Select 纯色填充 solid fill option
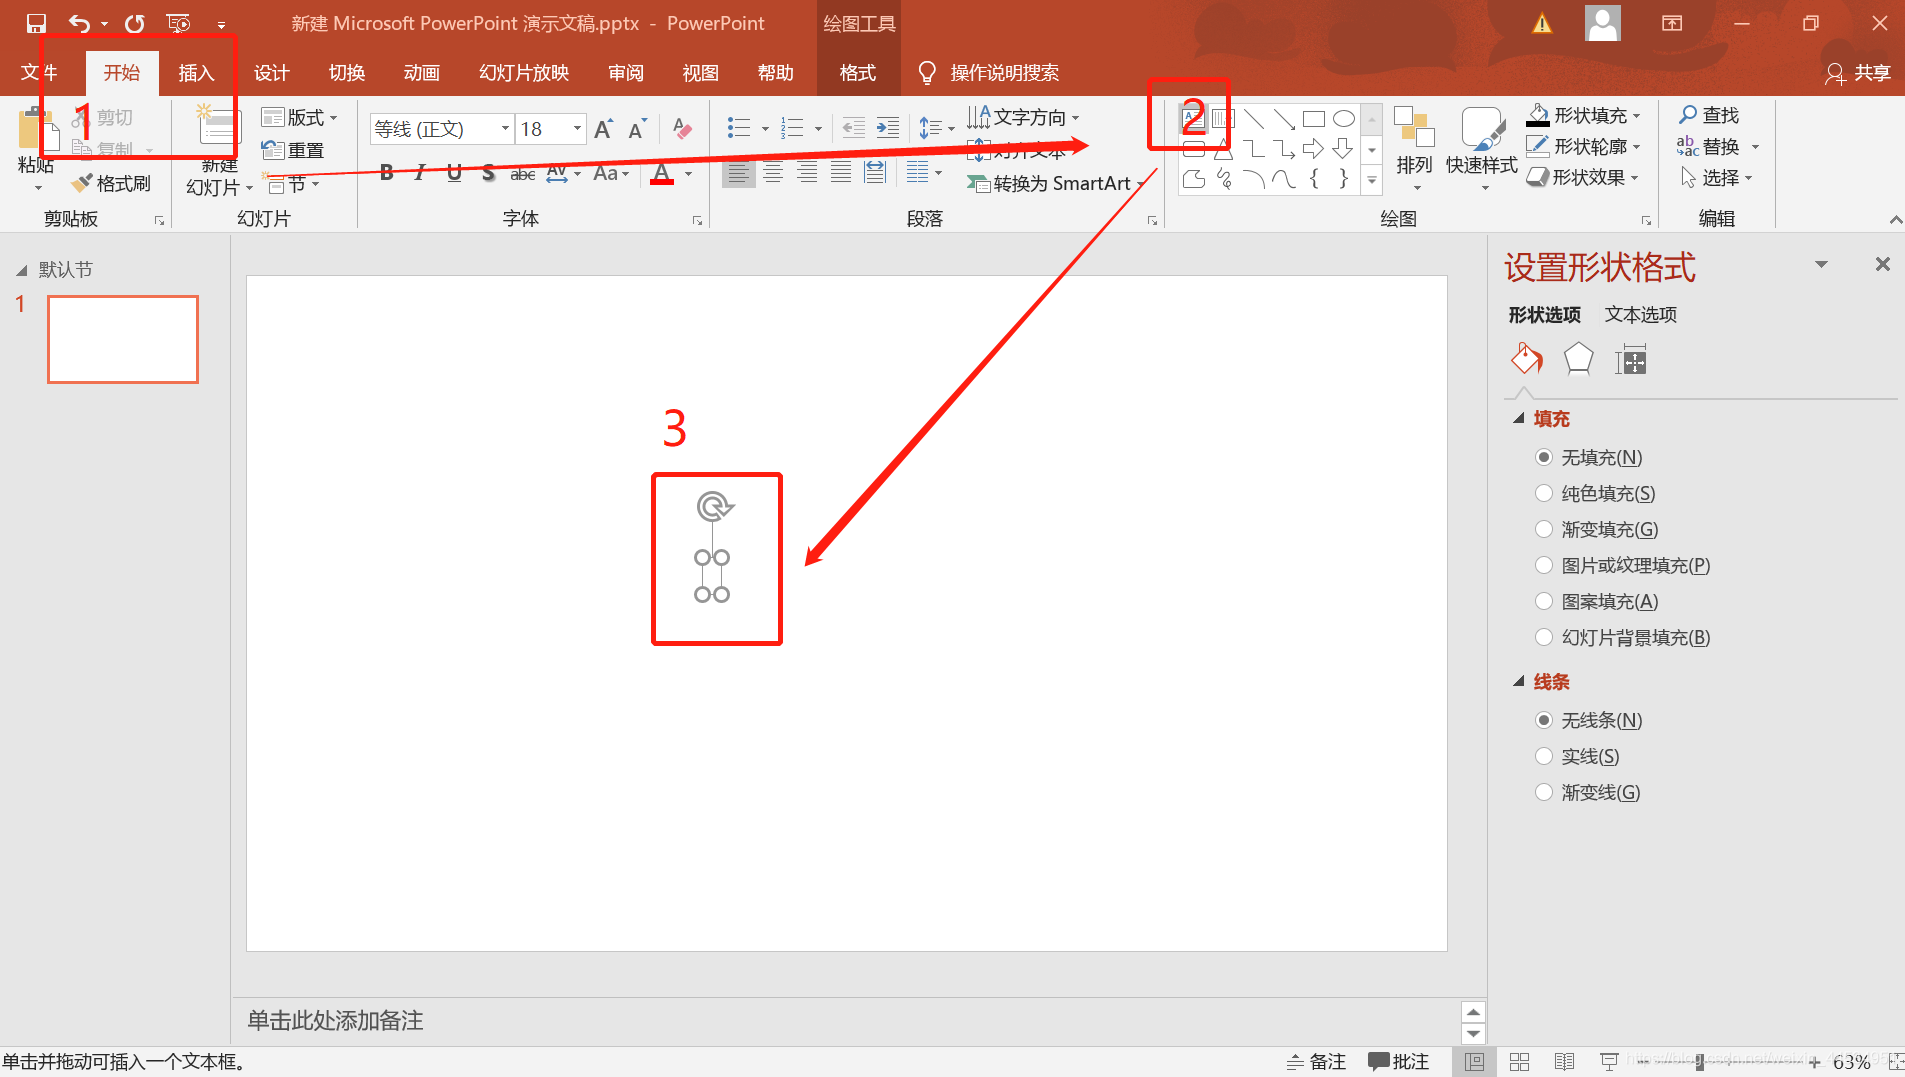Screen dimensions: 1905x1077 [x=1544, y=493]
